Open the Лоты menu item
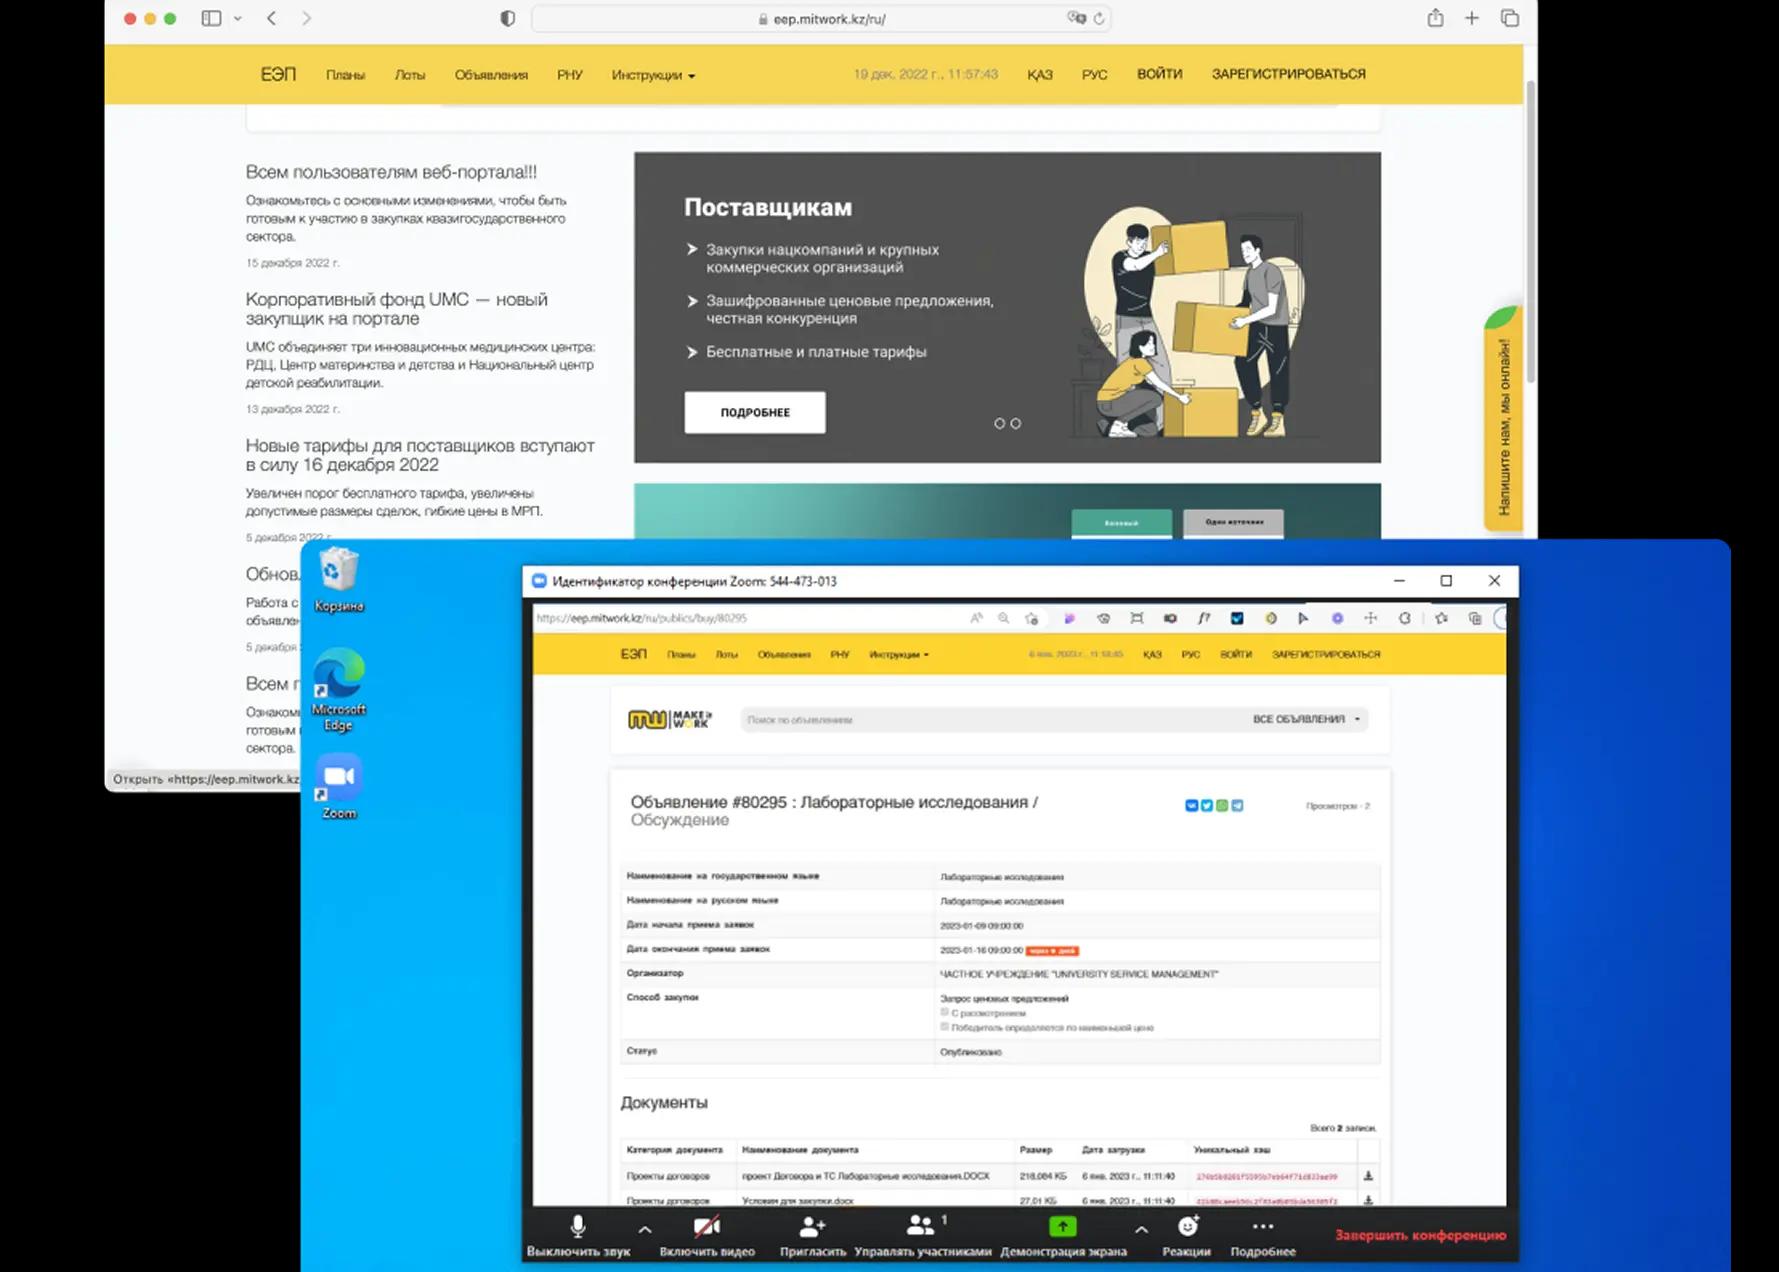Viewport: 1779px width, 1272px height. [409, 75]
